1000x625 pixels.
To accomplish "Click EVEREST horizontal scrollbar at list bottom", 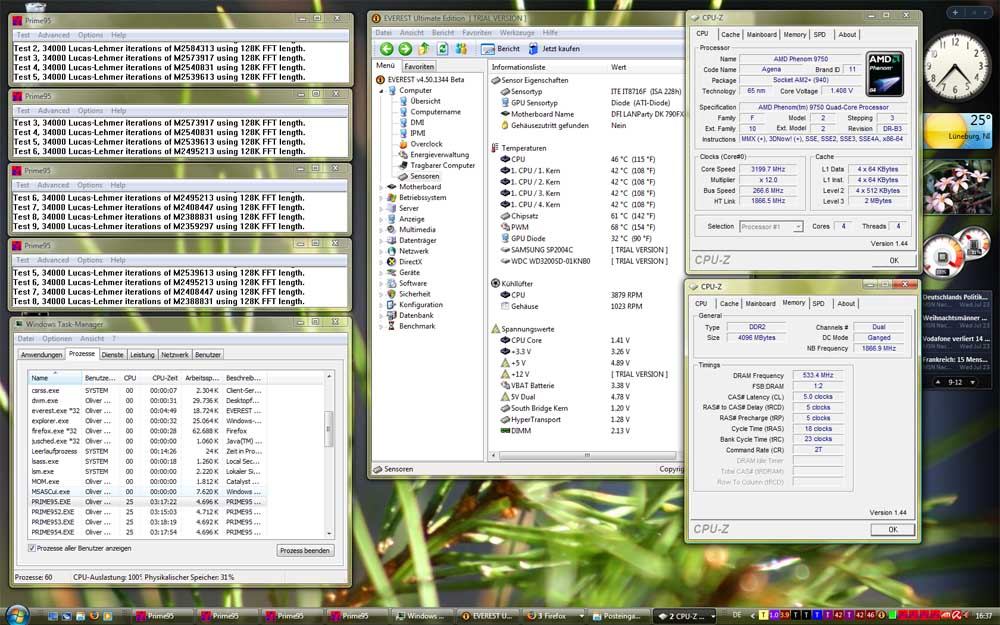I will tap(587, 455).
